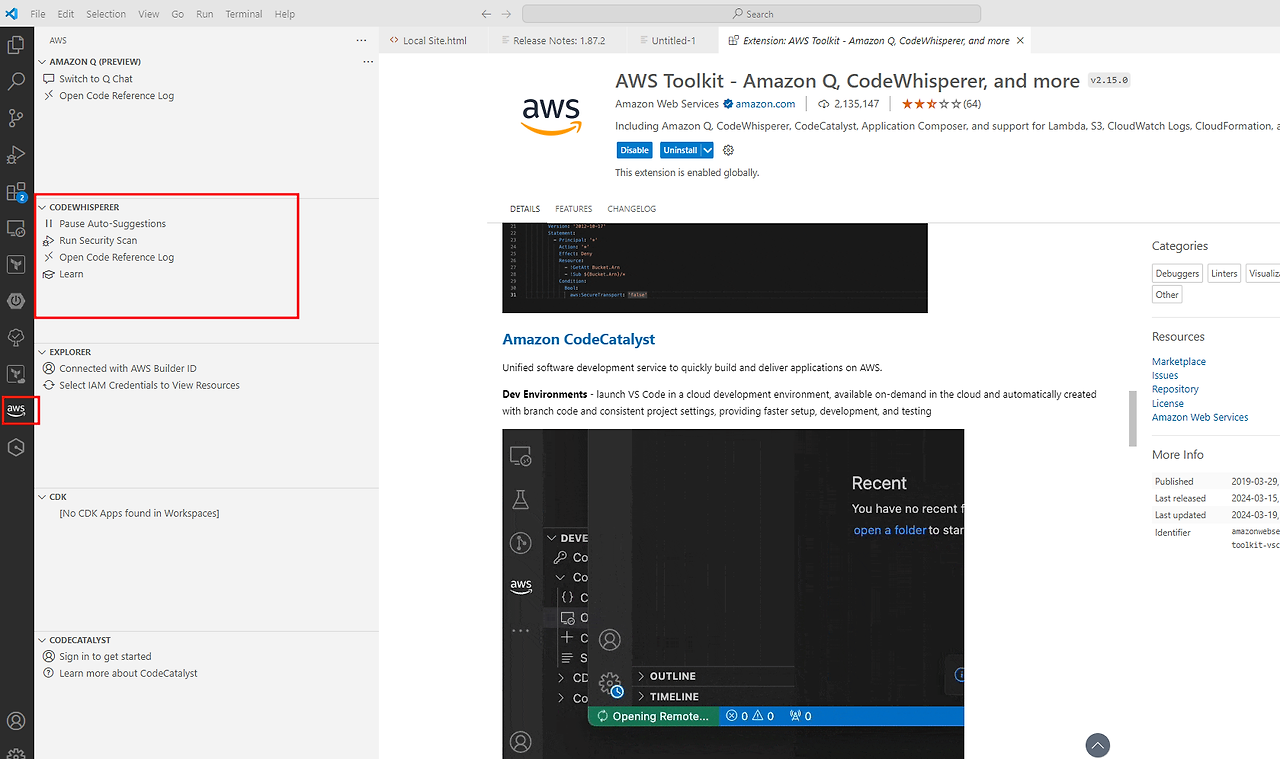Click the pause icon beside Pause Auto-Suggestions

pos(49,224)
